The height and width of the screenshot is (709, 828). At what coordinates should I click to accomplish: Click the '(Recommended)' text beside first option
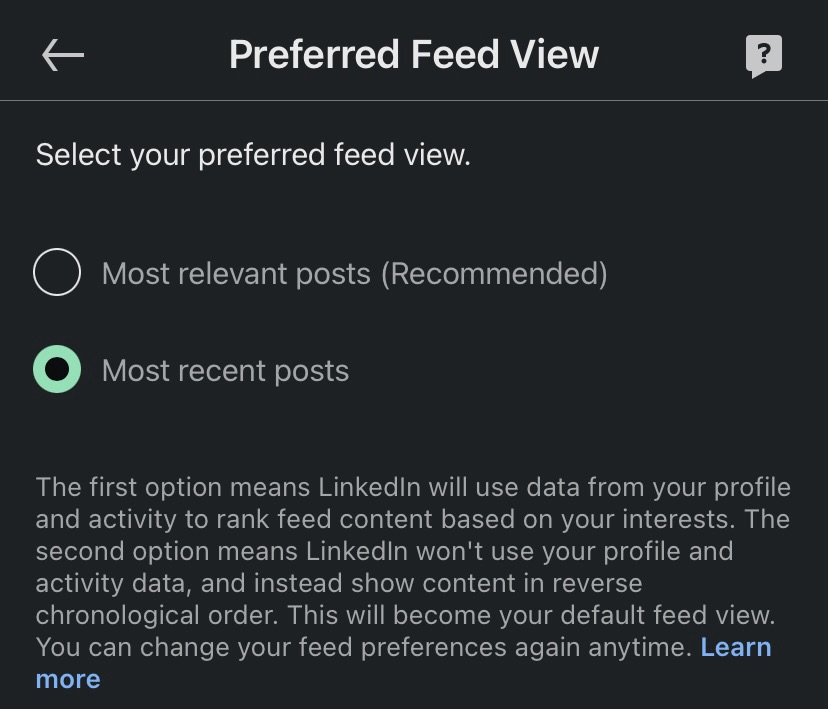tap(493, 273)
